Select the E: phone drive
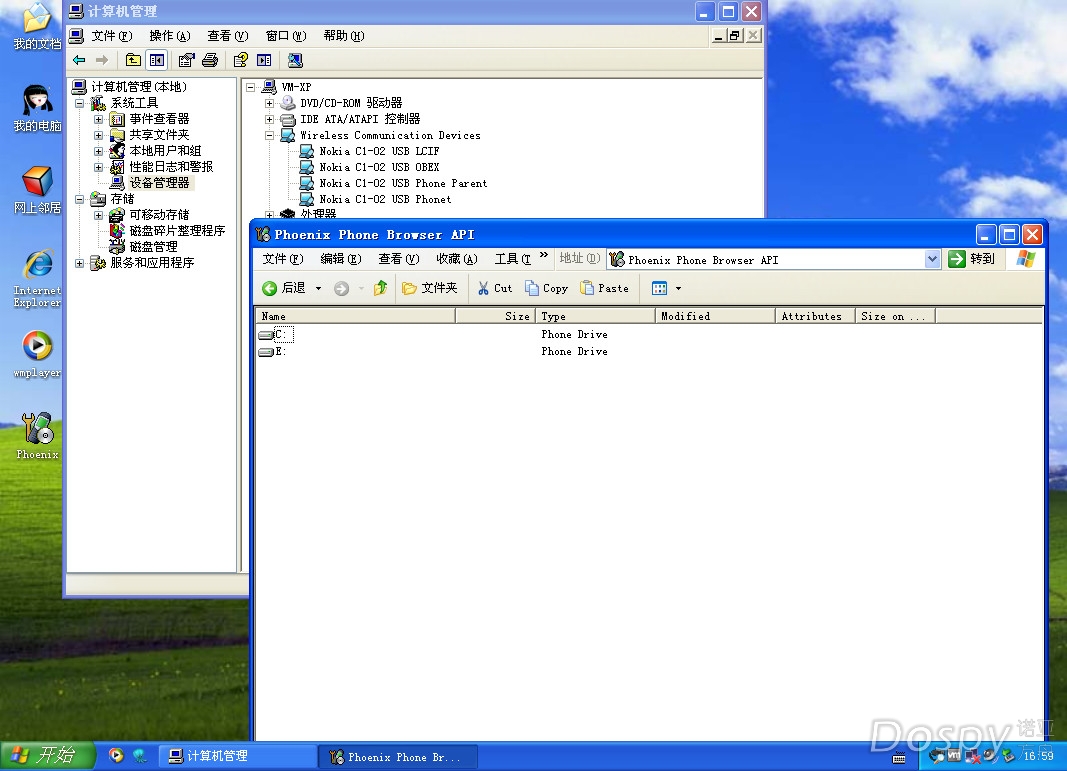The width and height of the screenshot is (1067, 771). point(272,352)
